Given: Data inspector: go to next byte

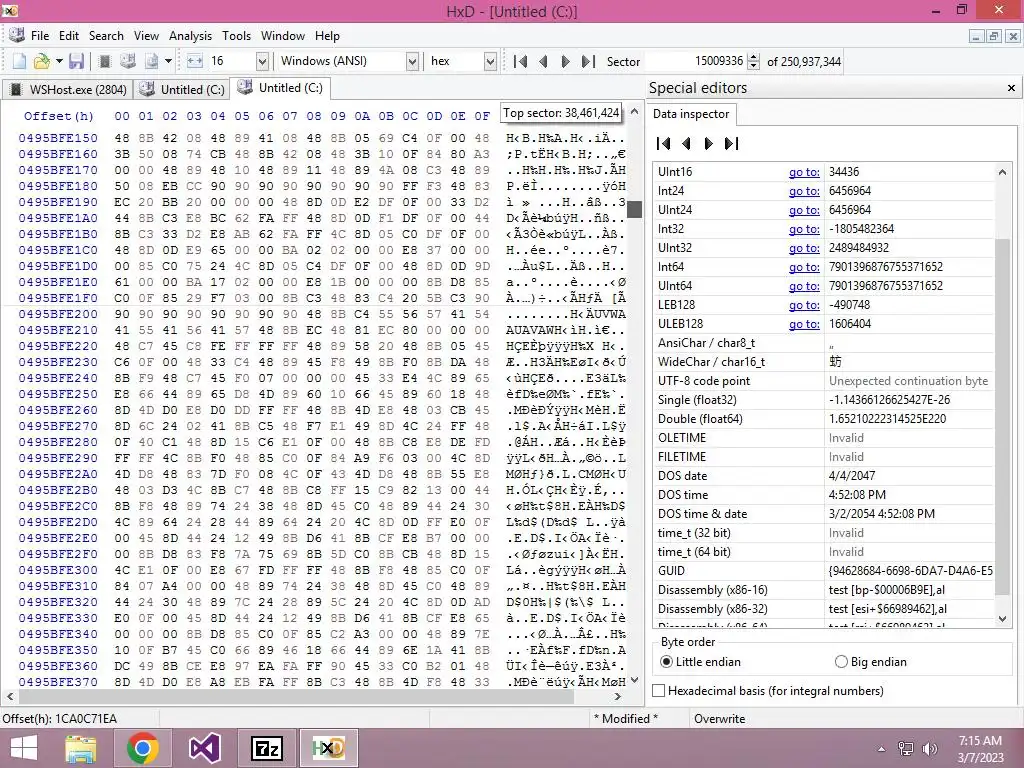Looking at the screenshot, I should coord(709,144).
